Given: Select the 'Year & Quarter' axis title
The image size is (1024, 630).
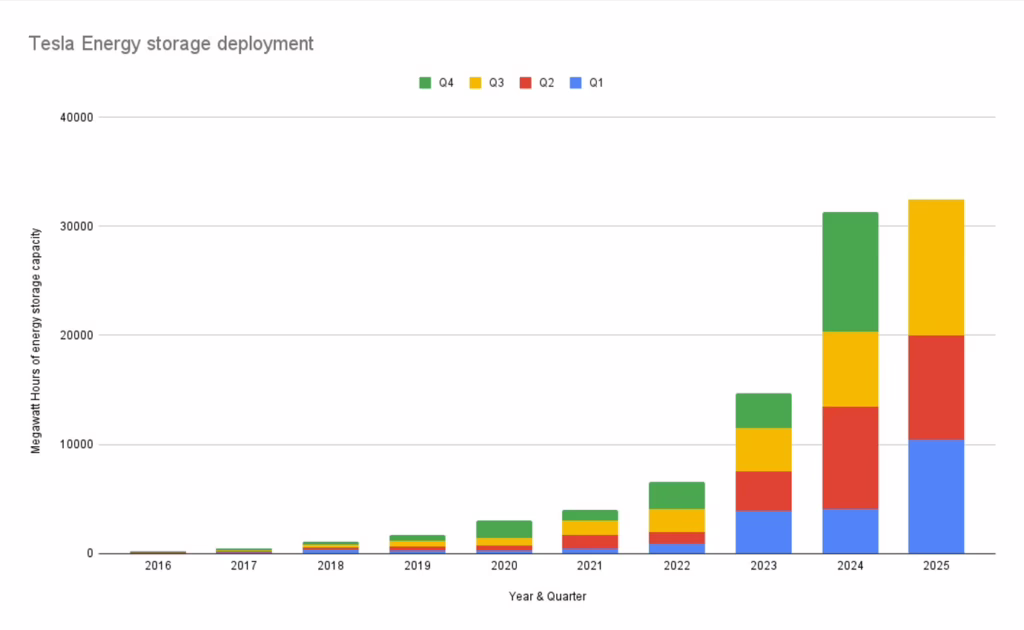Looking at the screenshot, I should click(548, 597).
